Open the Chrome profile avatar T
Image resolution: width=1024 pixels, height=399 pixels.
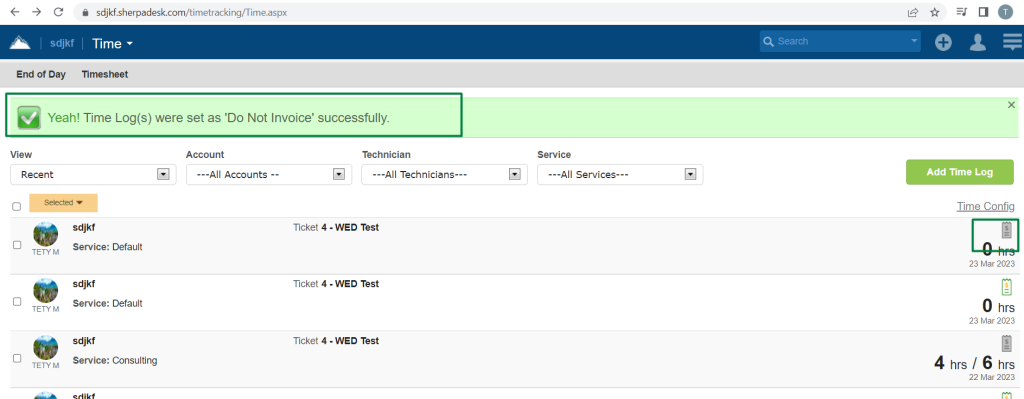point(1006,12)
